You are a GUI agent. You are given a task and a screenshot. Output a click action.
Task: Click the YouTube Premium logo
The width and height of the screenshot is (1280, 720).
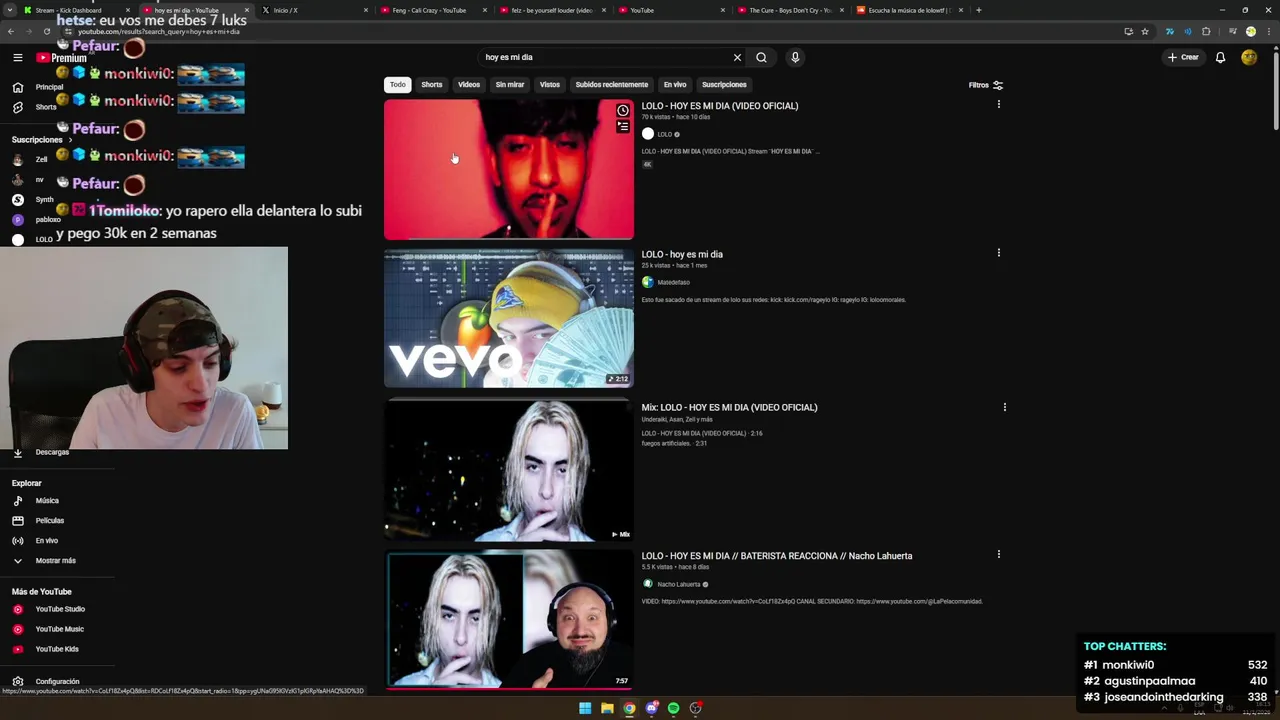61,58
